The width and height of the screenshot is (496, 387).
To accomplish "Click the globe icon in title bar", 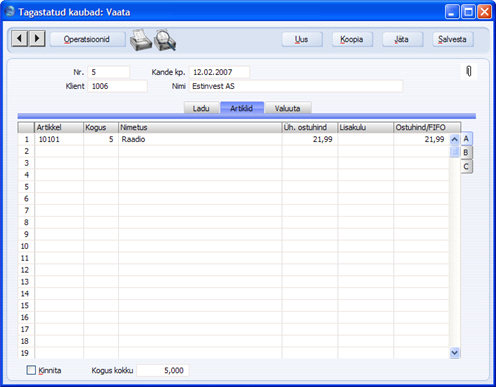I will coord(10,12).
